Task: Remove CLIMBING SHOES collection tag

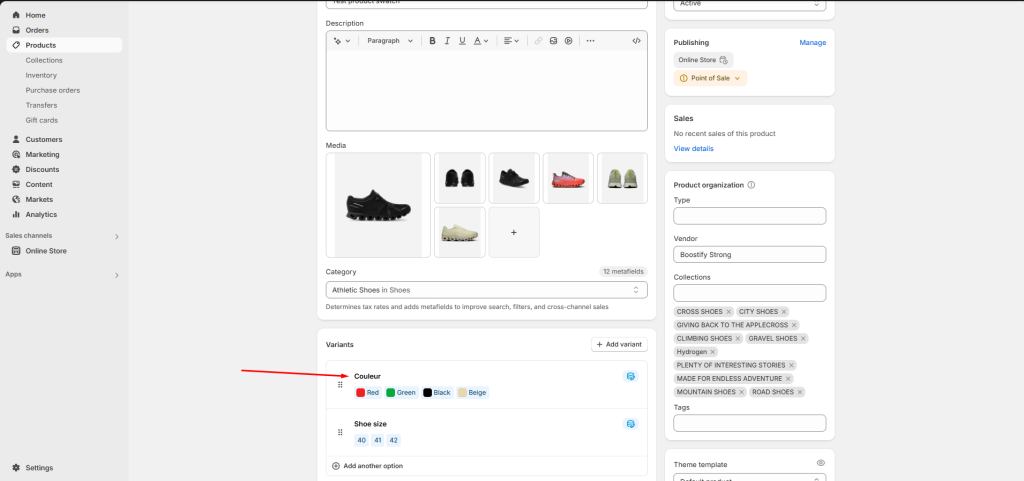Action: click(x=738, y=339)
